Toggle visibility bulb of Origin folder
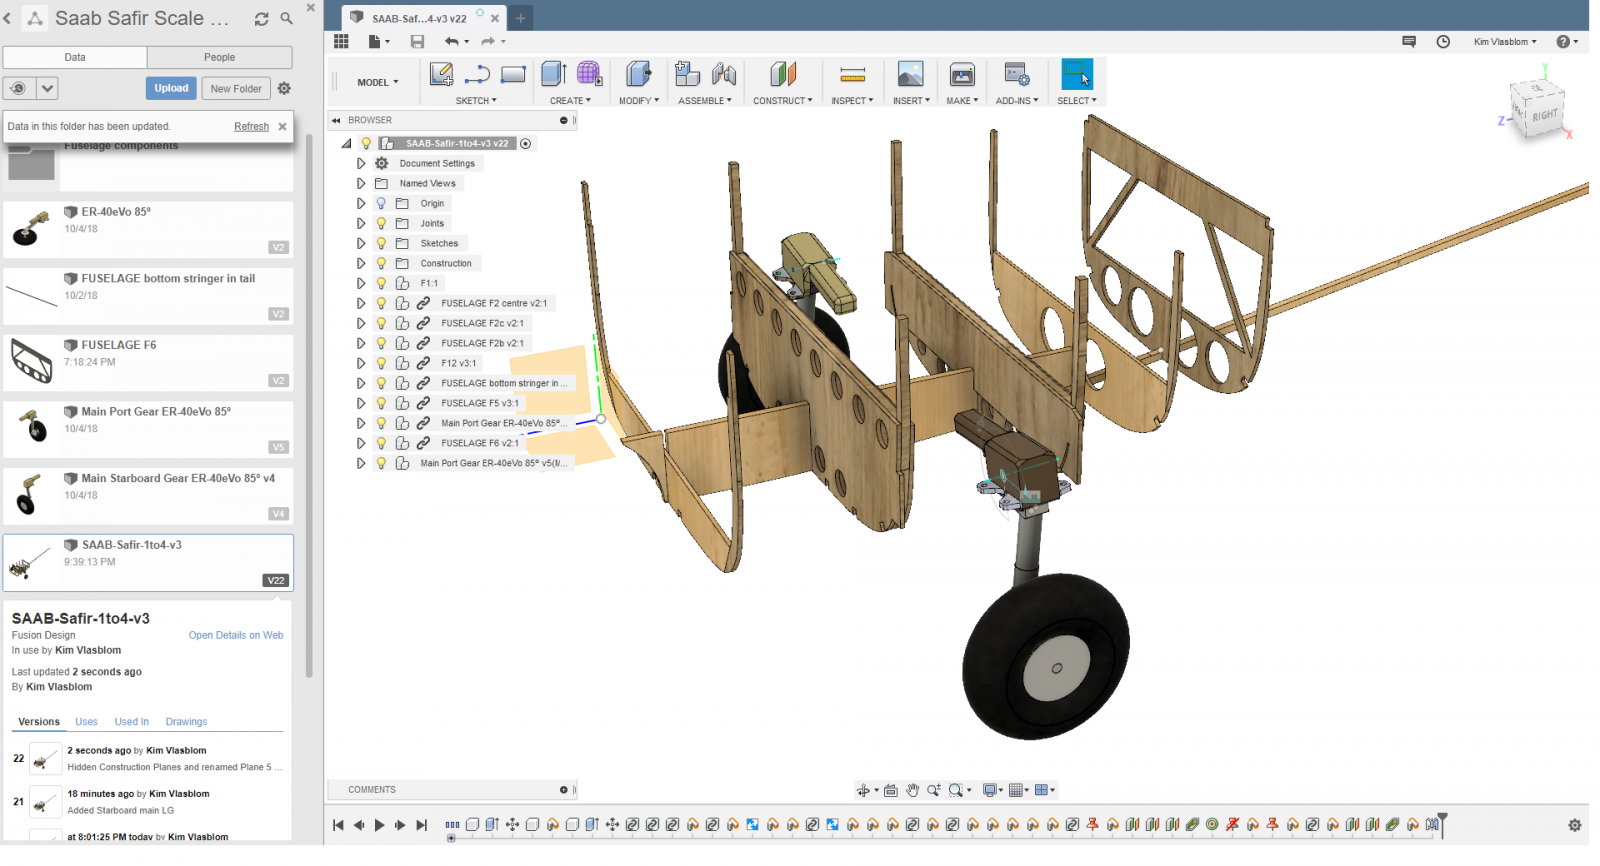The image size is (1600, 866). (x=381, y=203)
